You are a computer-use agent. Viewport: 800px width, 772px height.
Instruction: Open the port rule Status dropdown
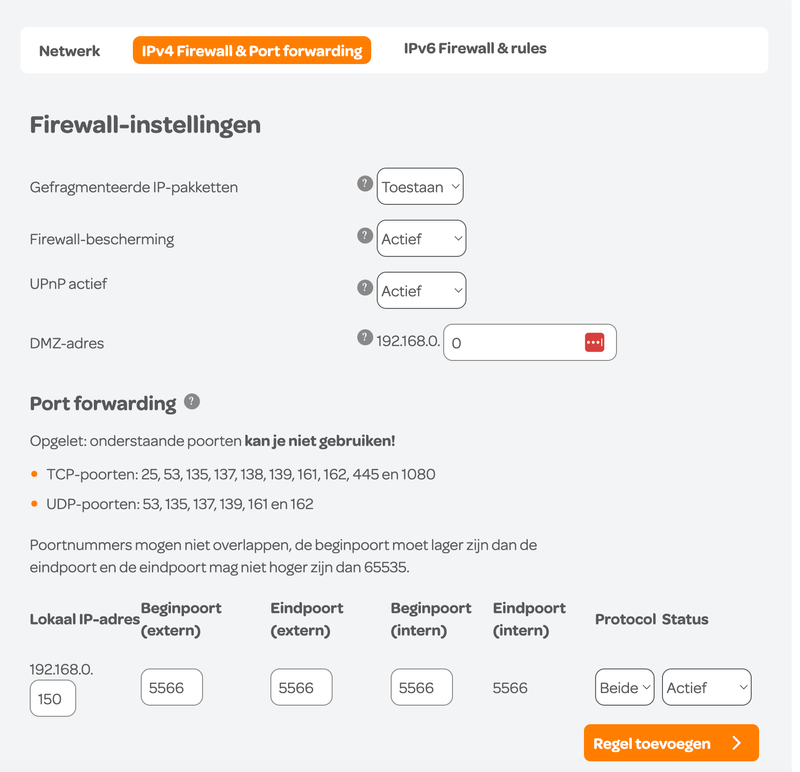[x=706, y=687]
